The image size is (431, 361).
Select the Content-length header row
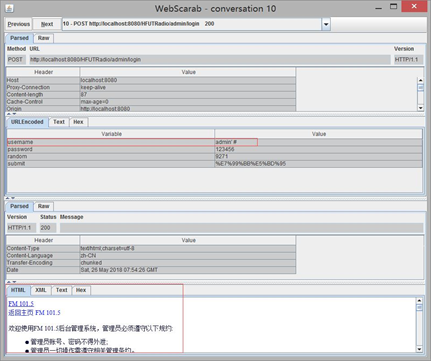coord(151,95)
